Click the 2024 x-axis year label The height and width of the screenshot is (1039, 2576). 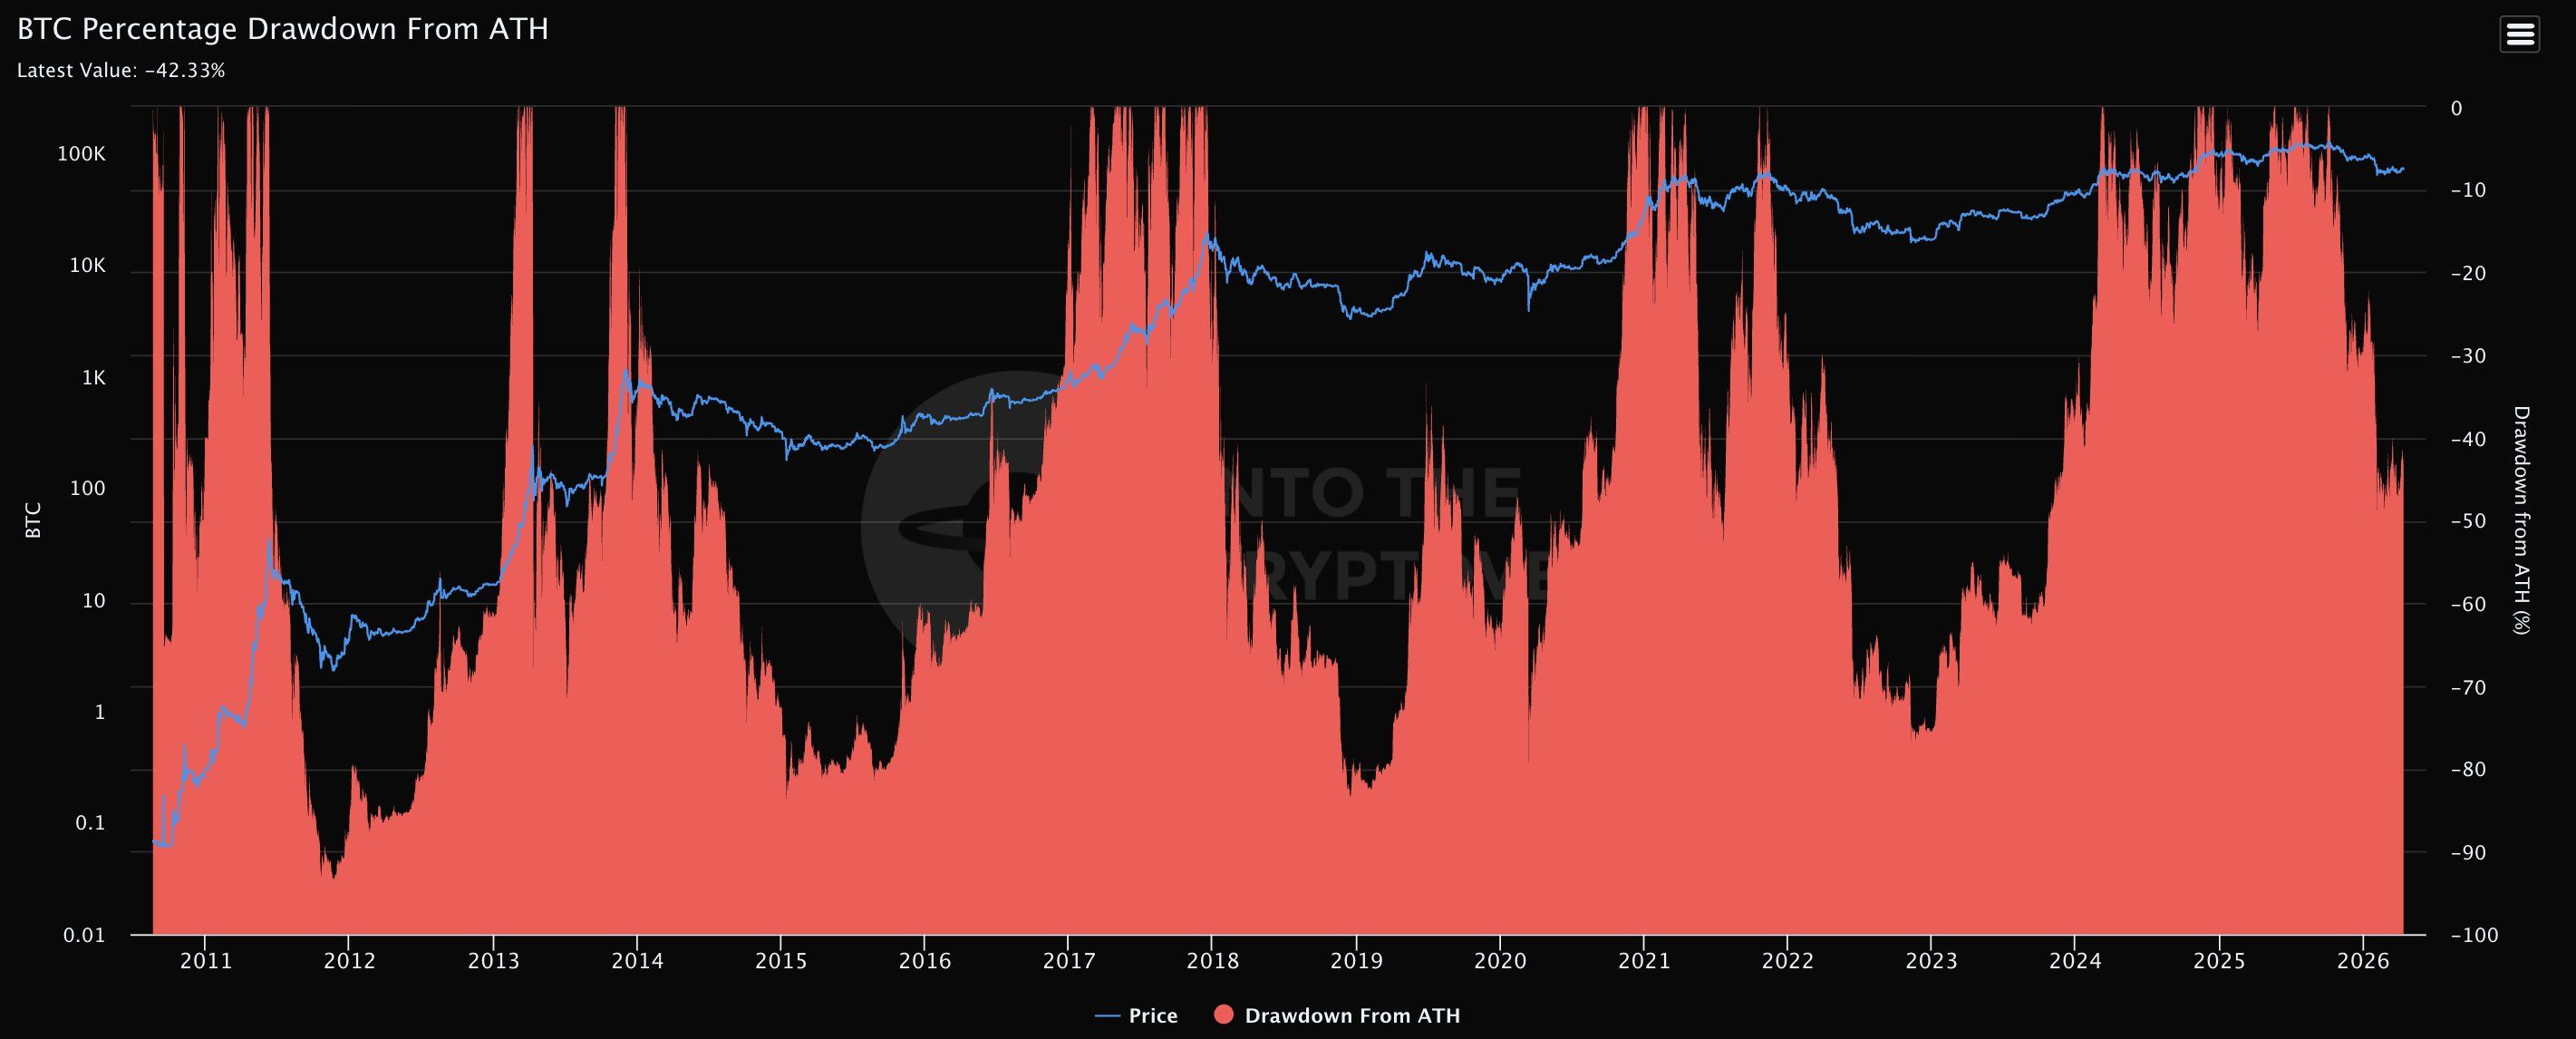tap(2075, 961)
